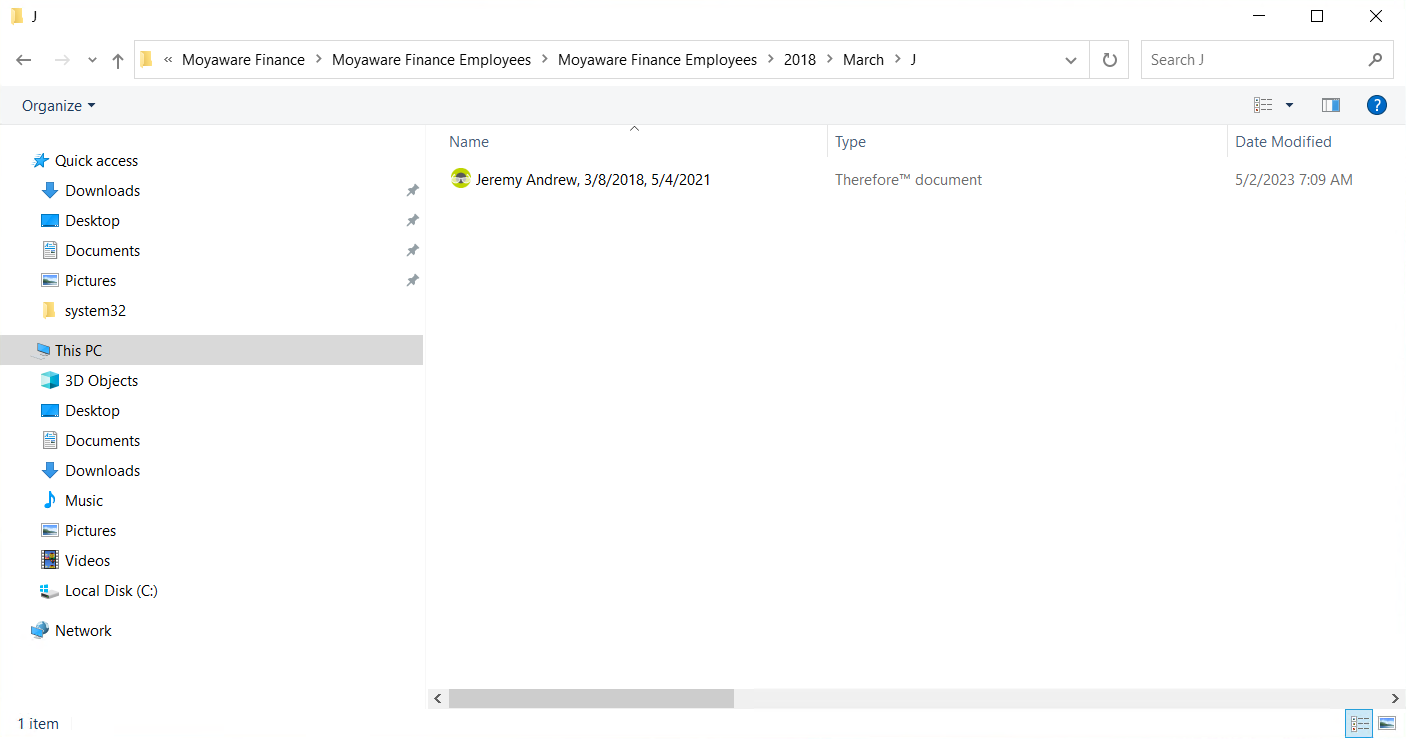
Task: Switch to large icons view in status bar
Action: (1387, 723)
